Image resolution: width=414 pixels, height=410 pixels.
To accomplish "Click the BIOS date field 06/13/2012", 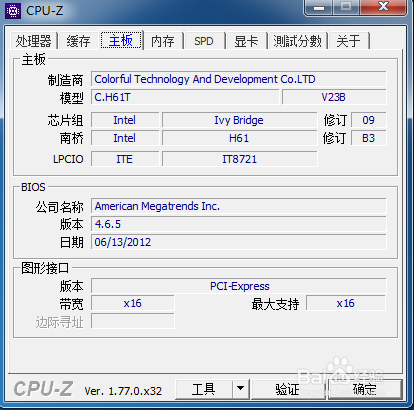I will (x=239, y=242).
